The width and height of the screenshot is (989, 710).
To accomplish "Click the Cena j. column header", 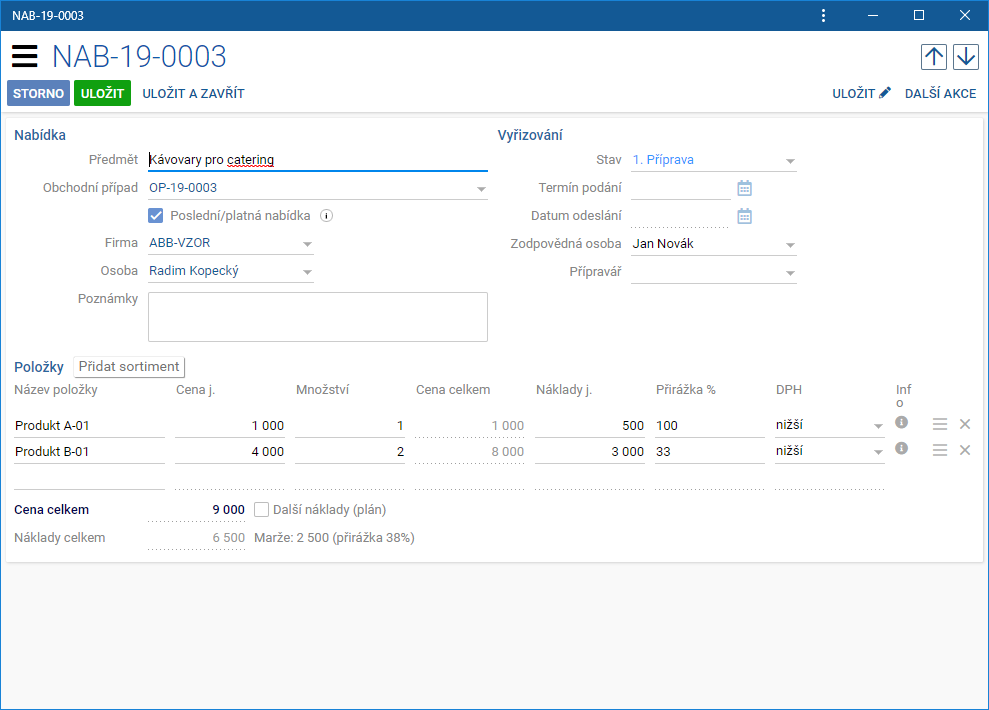I will coord(196,390).
